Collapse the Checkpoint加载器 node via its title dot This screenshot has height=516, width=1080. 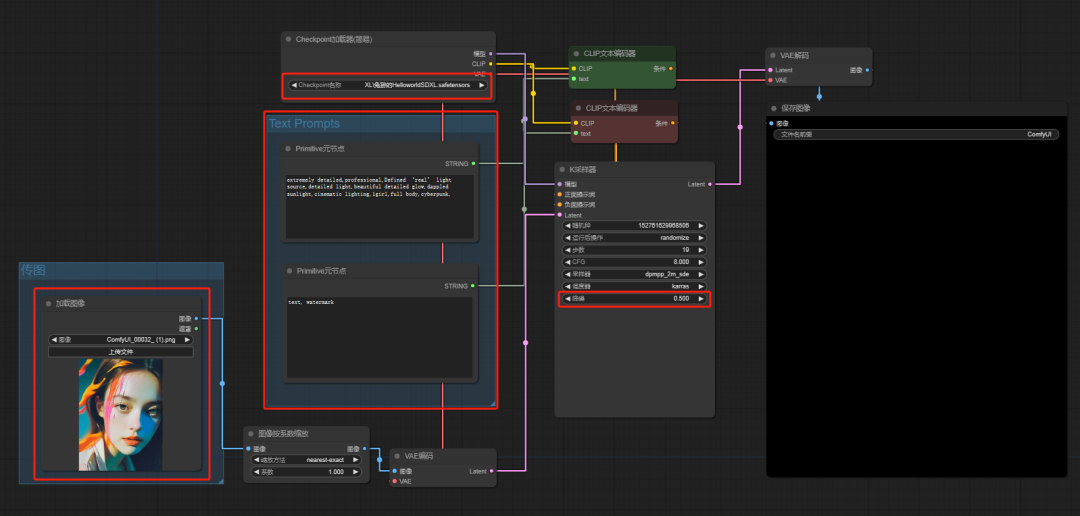point(288,40)
